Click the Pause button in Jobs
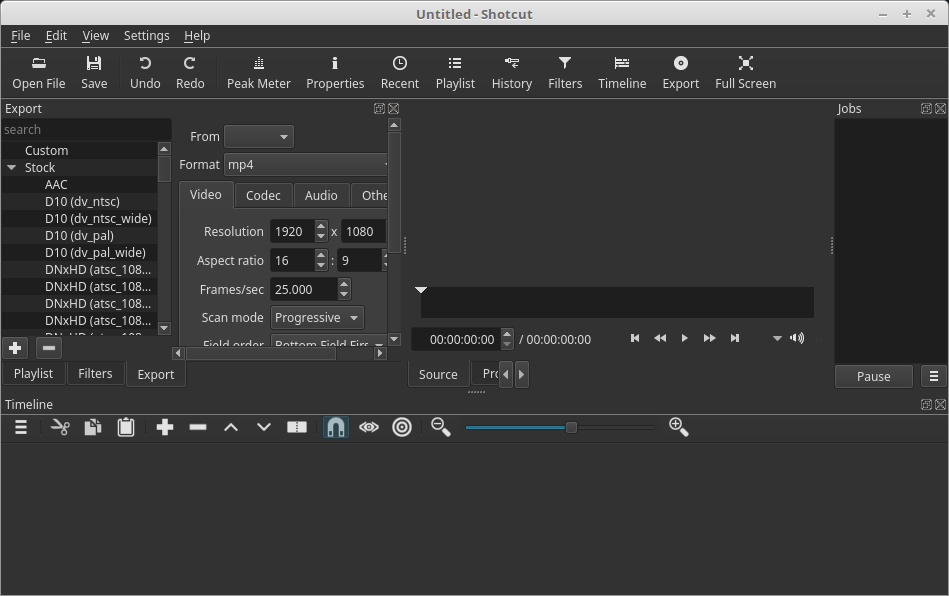Viewport: 949px width, 596px height. coord(873,376)
